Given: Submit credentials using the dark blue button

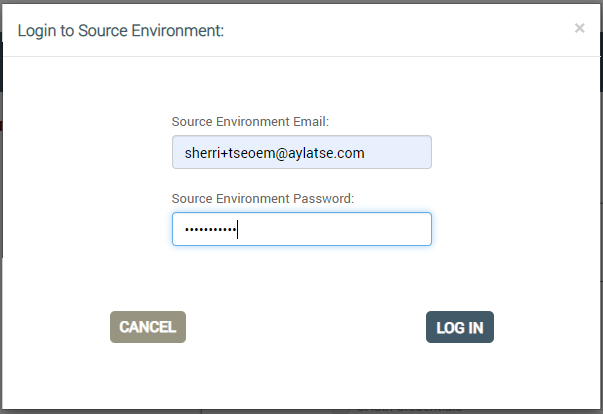Looking at the screenshot, I should (x=460, y=327).
